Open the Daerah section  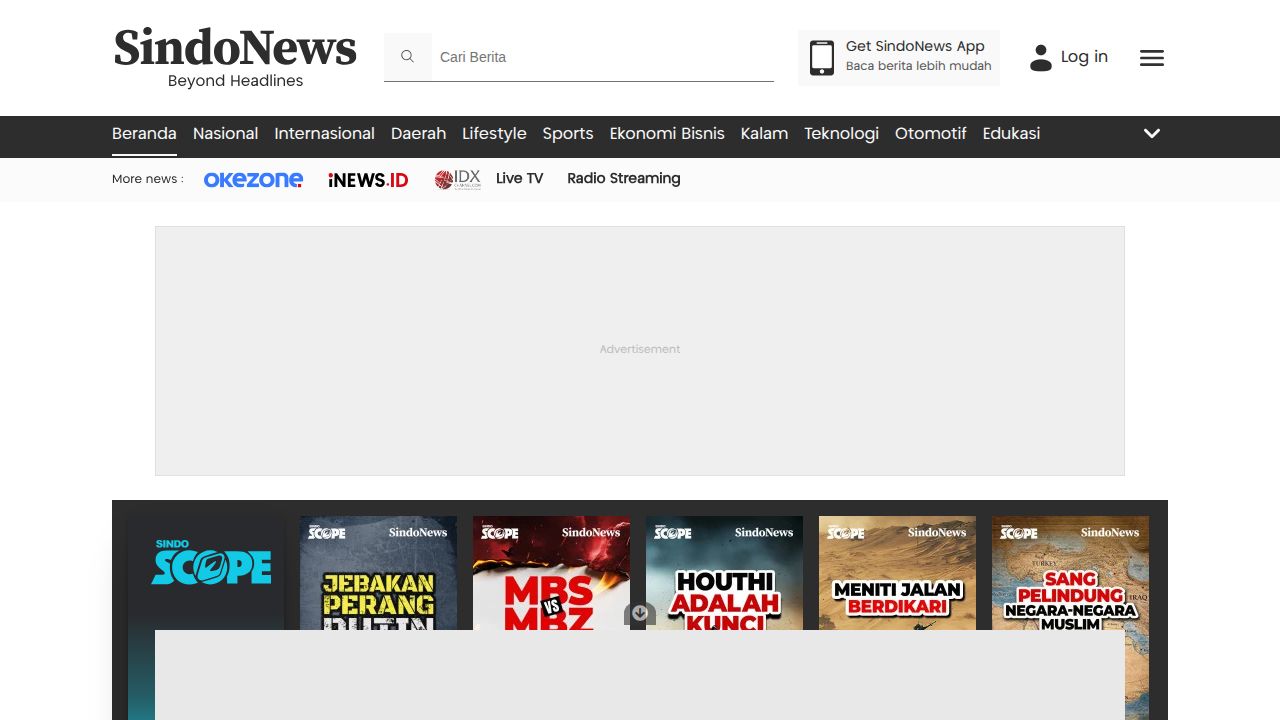tap(418, 134)
